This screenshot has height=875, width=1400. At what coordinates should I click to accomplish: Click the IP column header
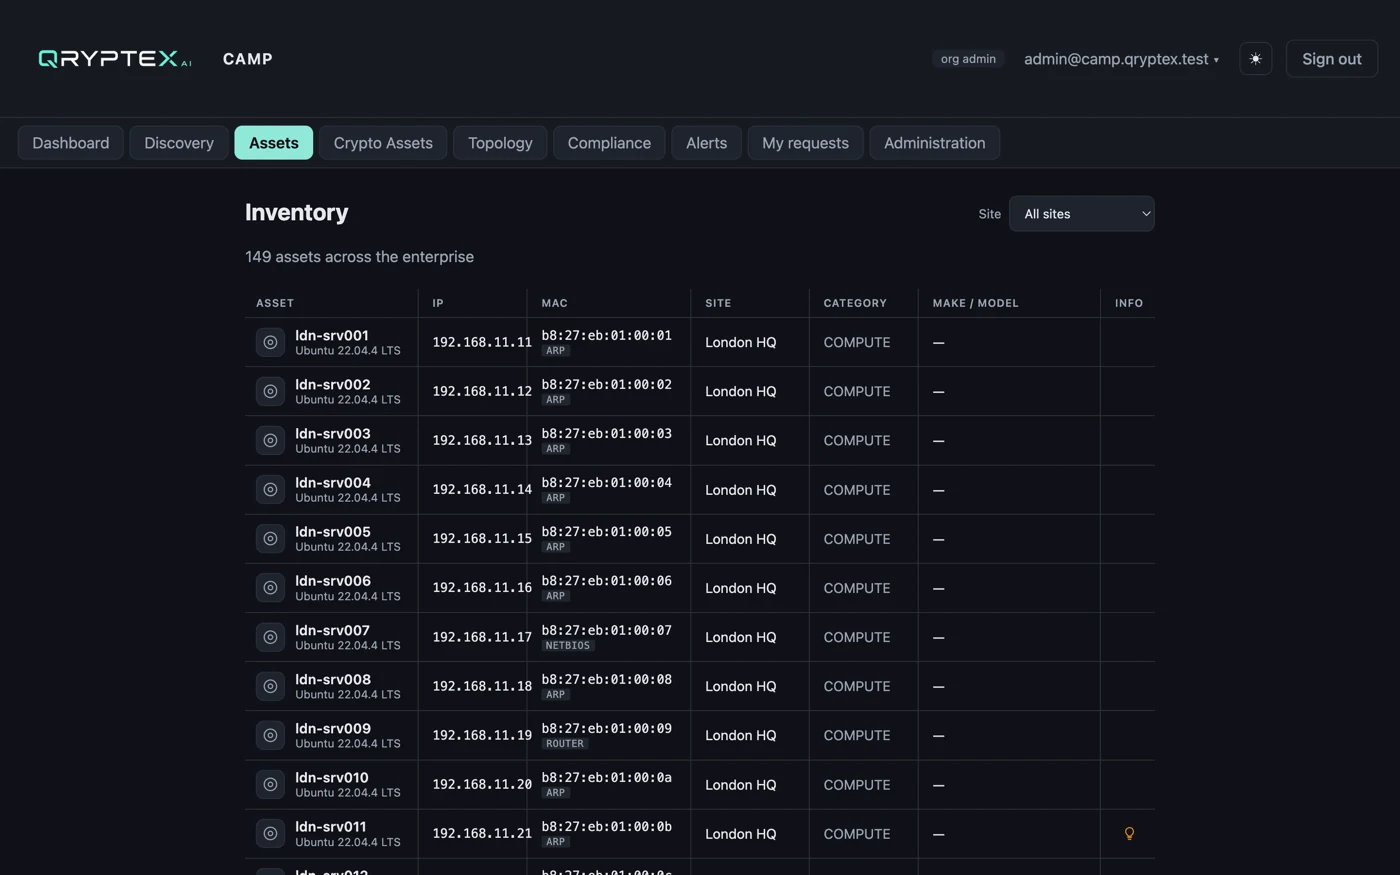(438, 303)
